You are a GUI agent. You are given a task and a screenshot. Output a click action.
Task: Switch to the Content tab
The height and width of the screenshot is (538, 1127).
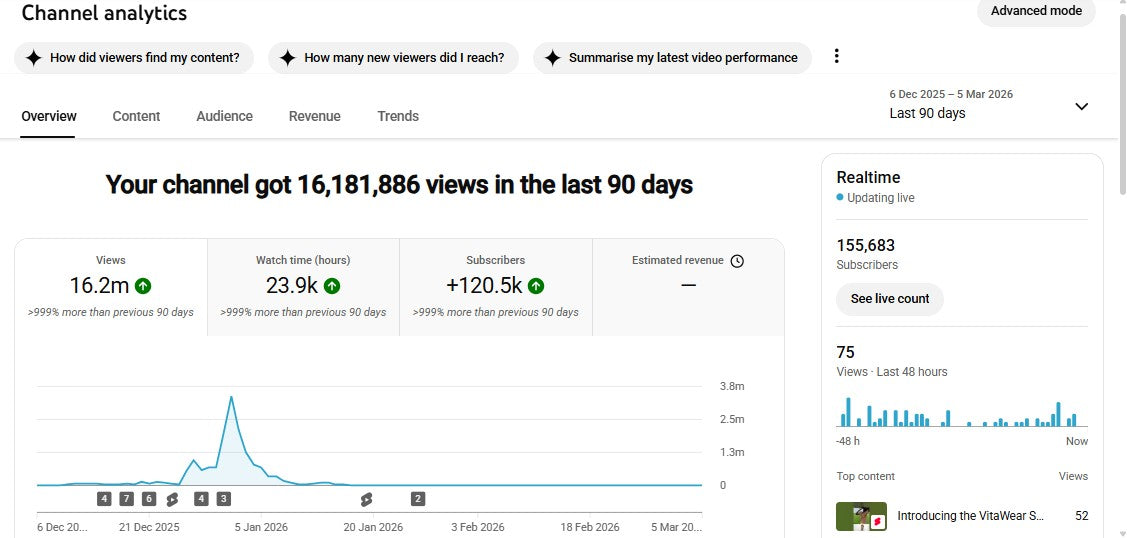pos(136,116)
